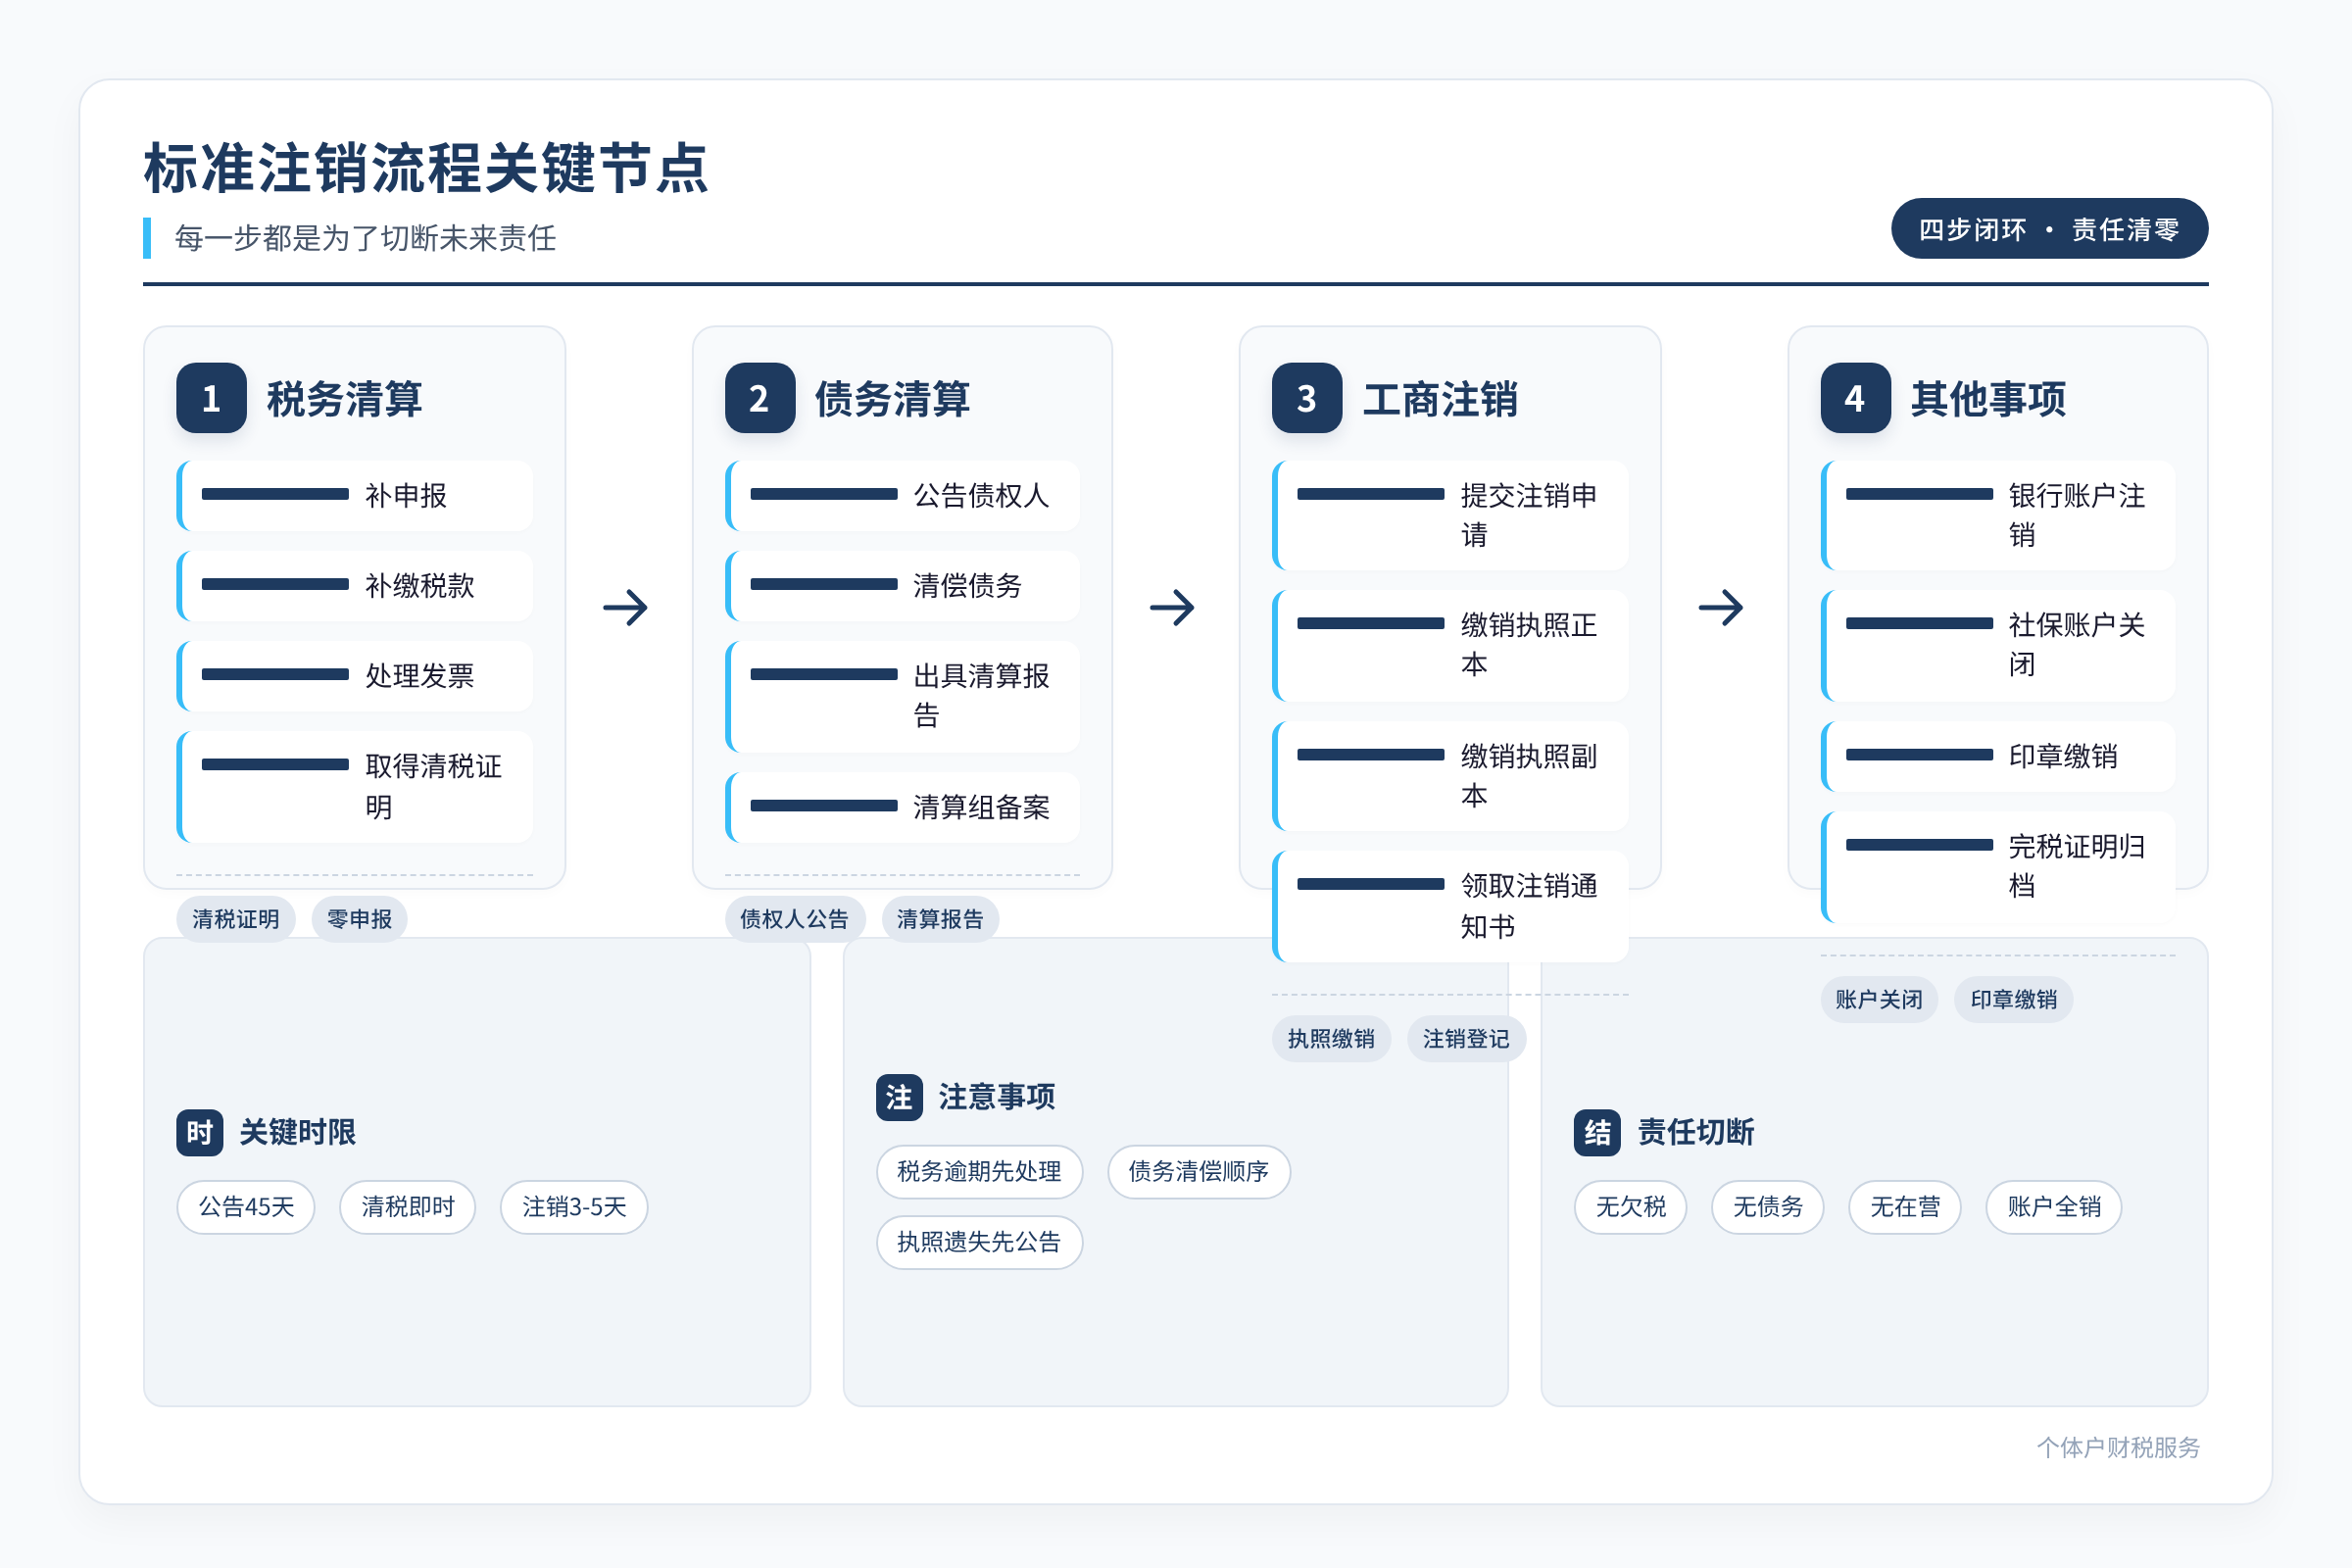This screenshot has width=2352, height=1568.
Task: Click the 执照缴销 tag
Action: pyautogui.click(x=1331, y=1039)
